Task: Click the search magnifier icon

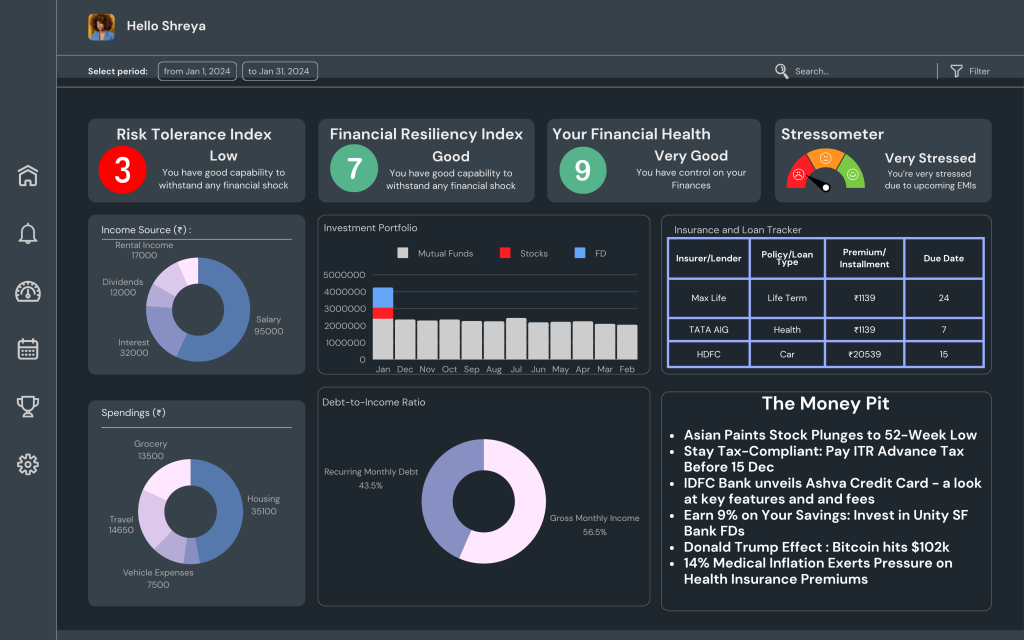Action: [x=782, y=71]
